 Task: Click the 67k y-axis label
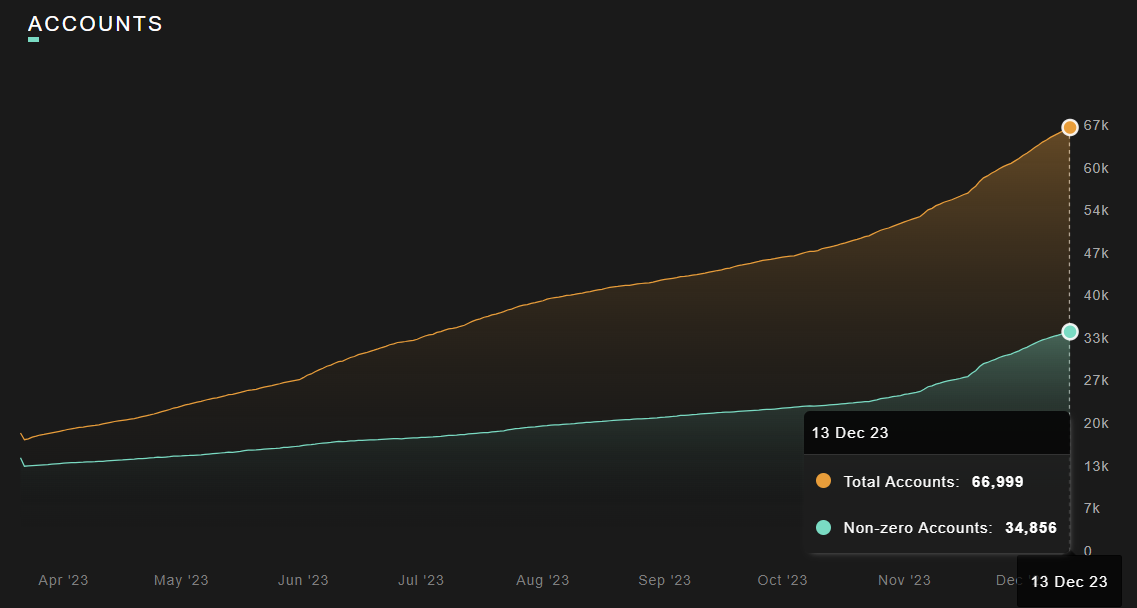point(1096,126)
